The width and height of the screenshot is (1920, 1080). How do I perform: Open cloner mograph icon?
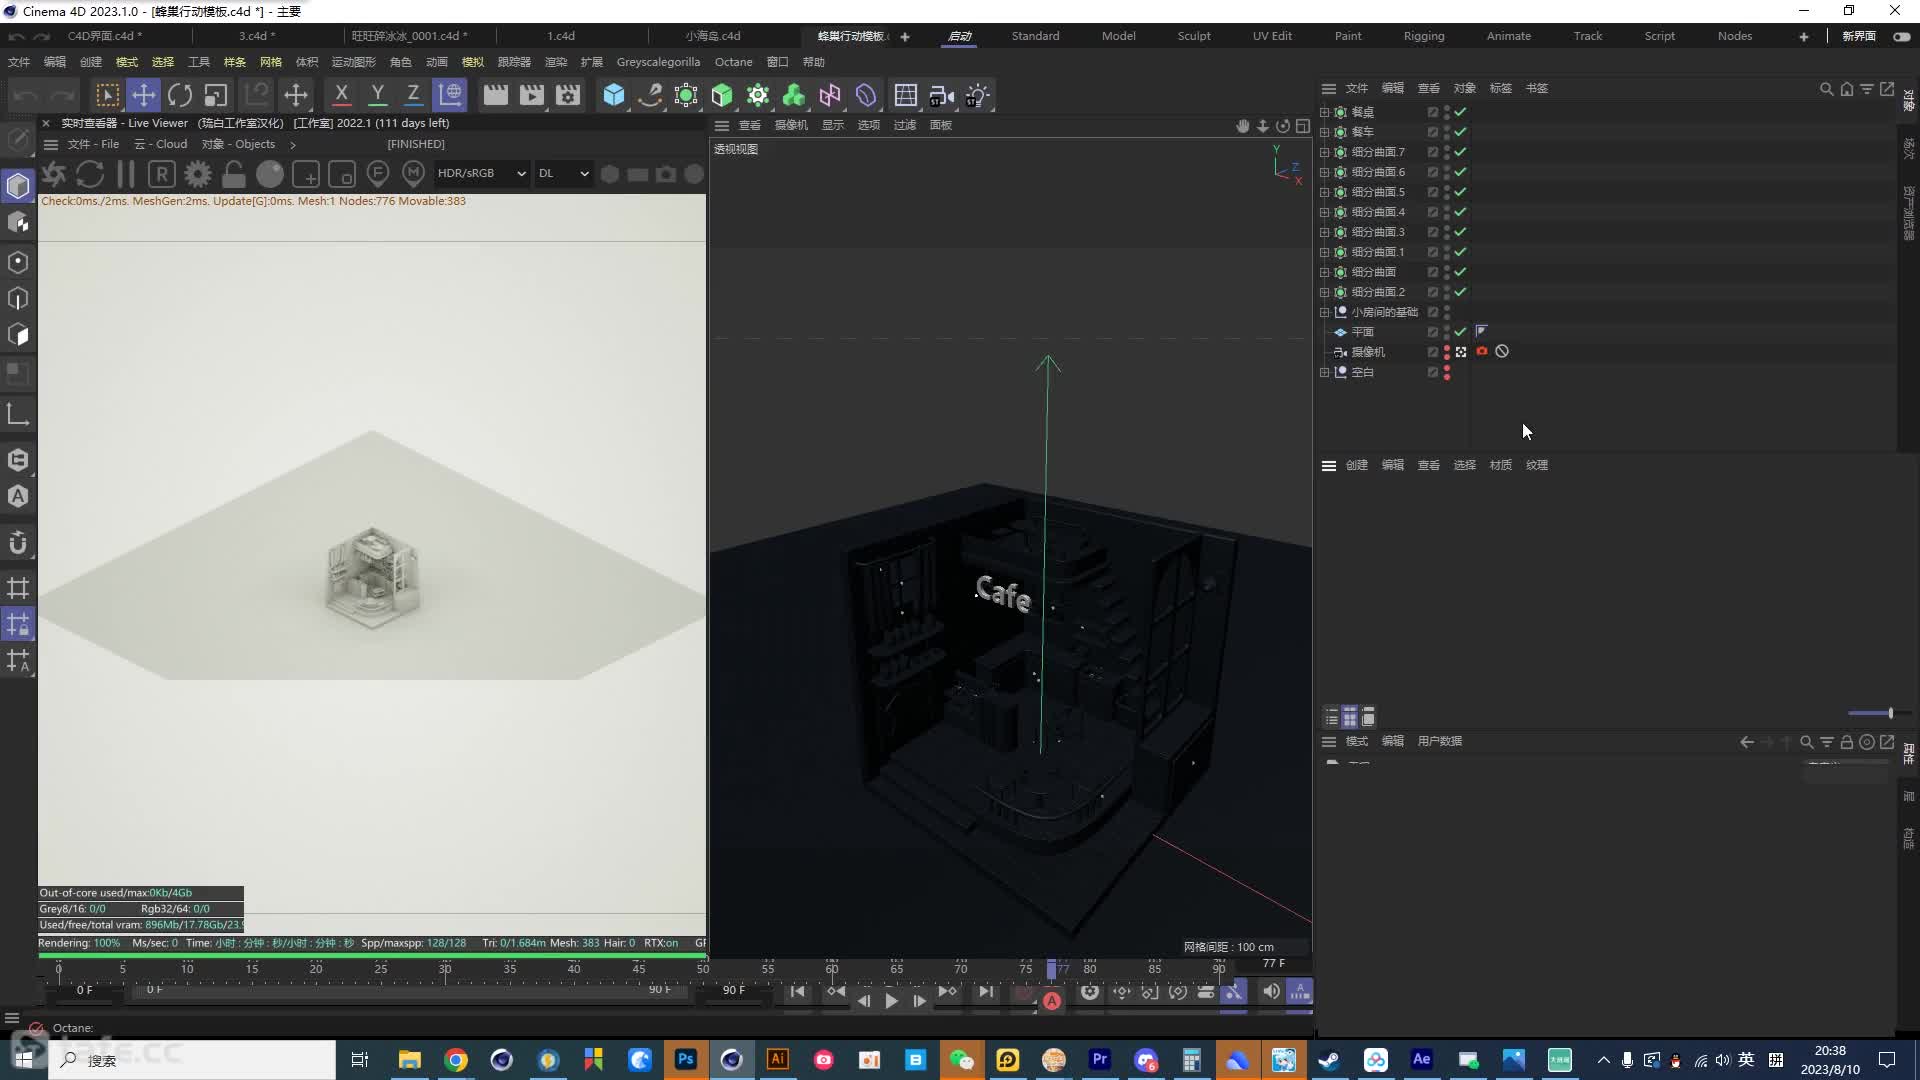coord(758,95)
